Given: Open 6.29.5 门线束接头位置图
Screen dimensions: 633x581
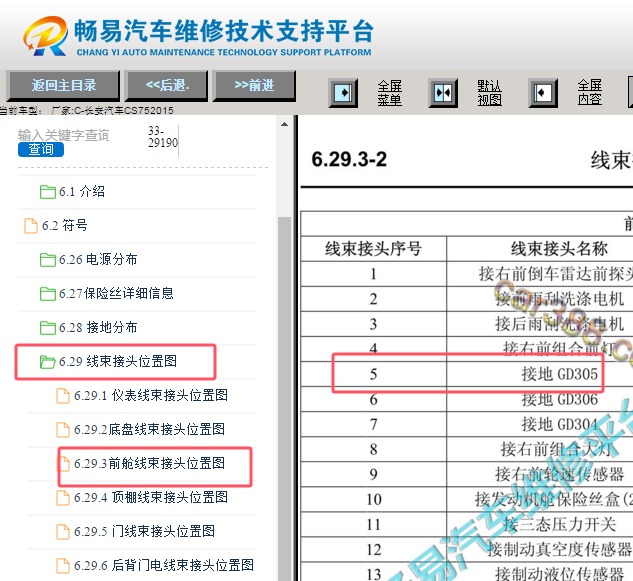Looking at the screenshot, I should [x=144, y=531].
